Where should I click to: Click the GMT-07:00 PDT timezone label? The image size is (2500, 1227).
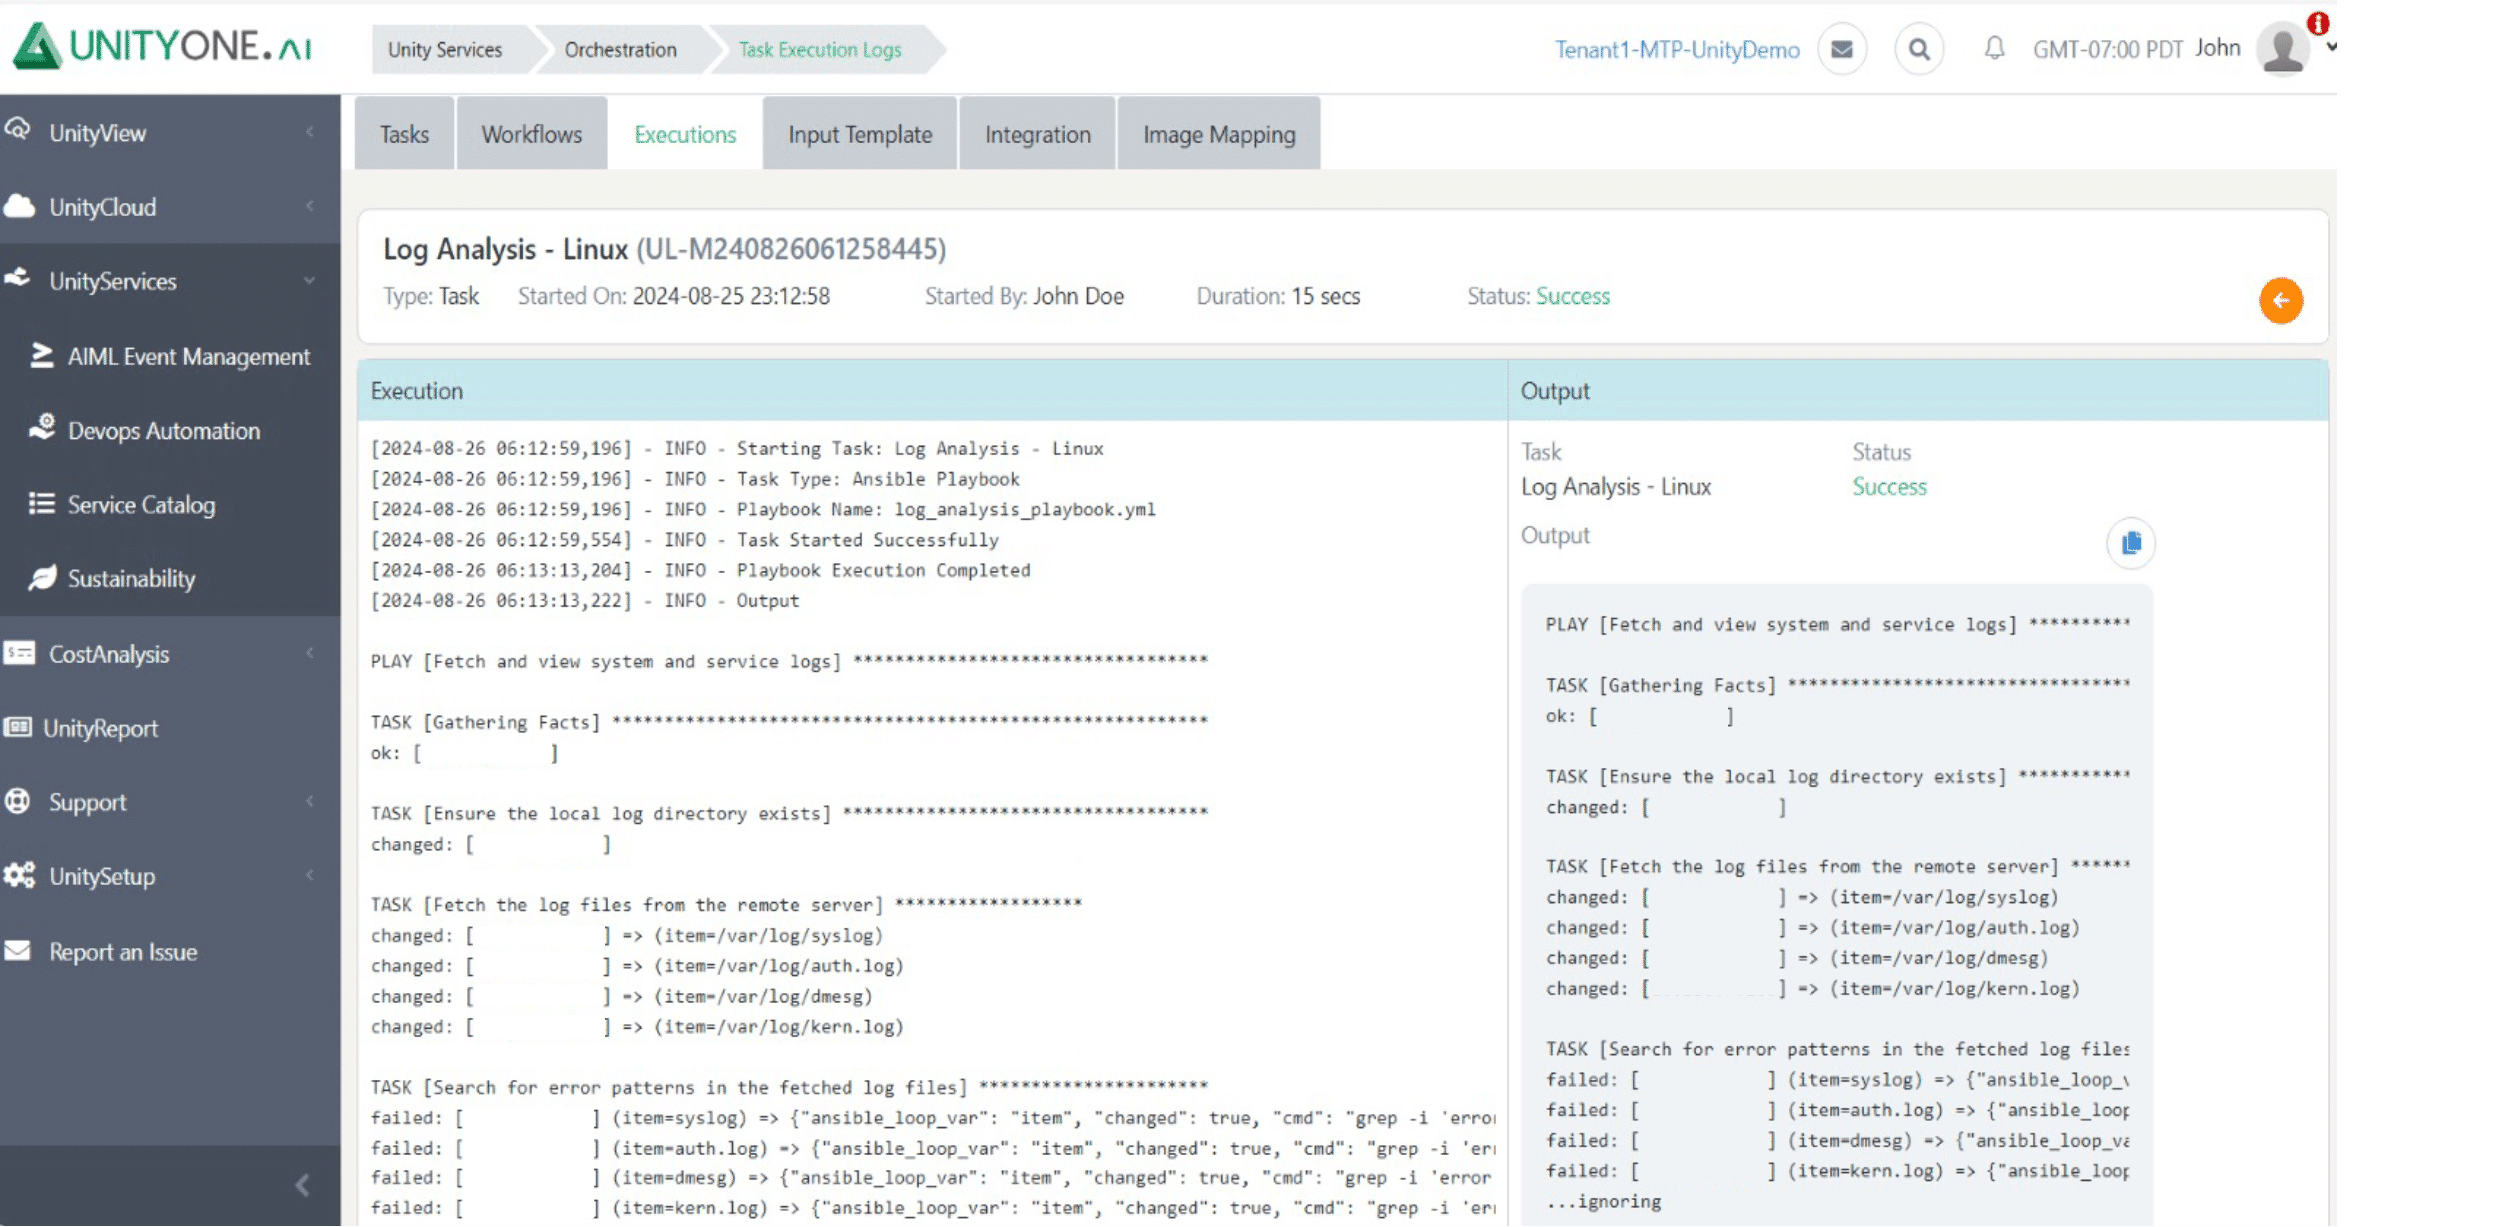tap(2107, 49)
